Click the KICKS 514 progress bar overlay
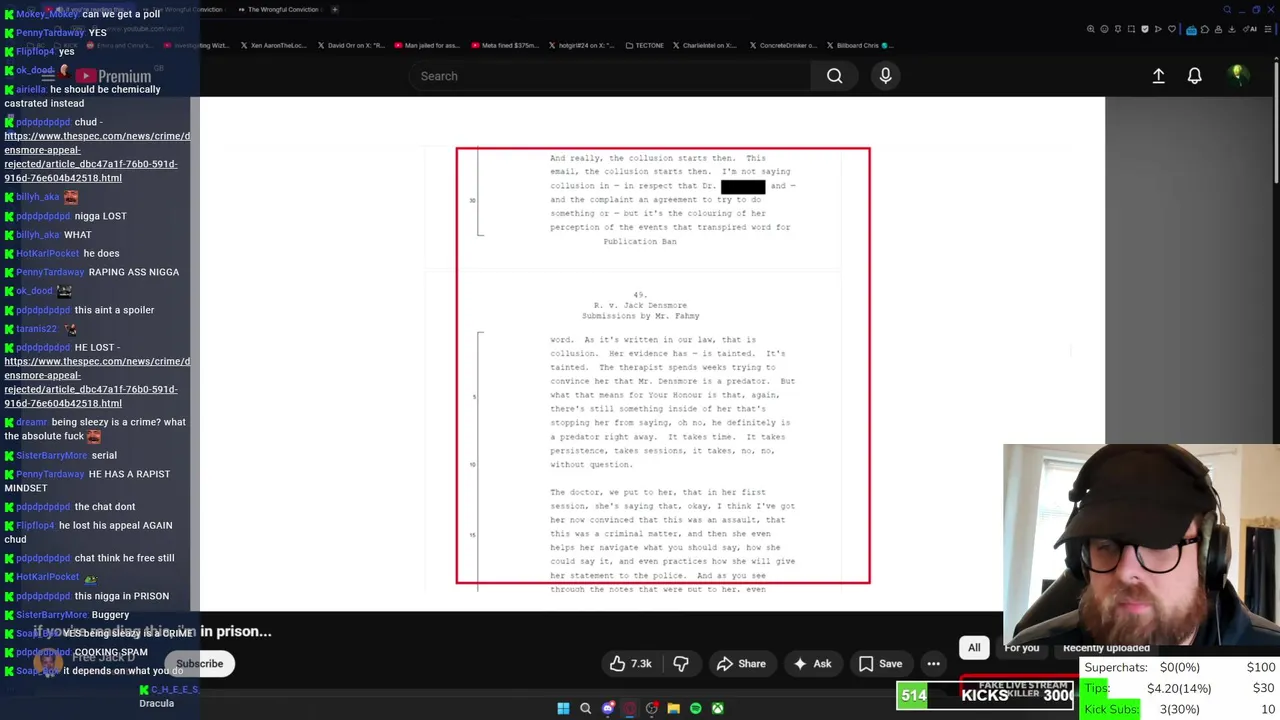Image resolution: width=1280 pixels, height=720 pixels. coord(985,695)
